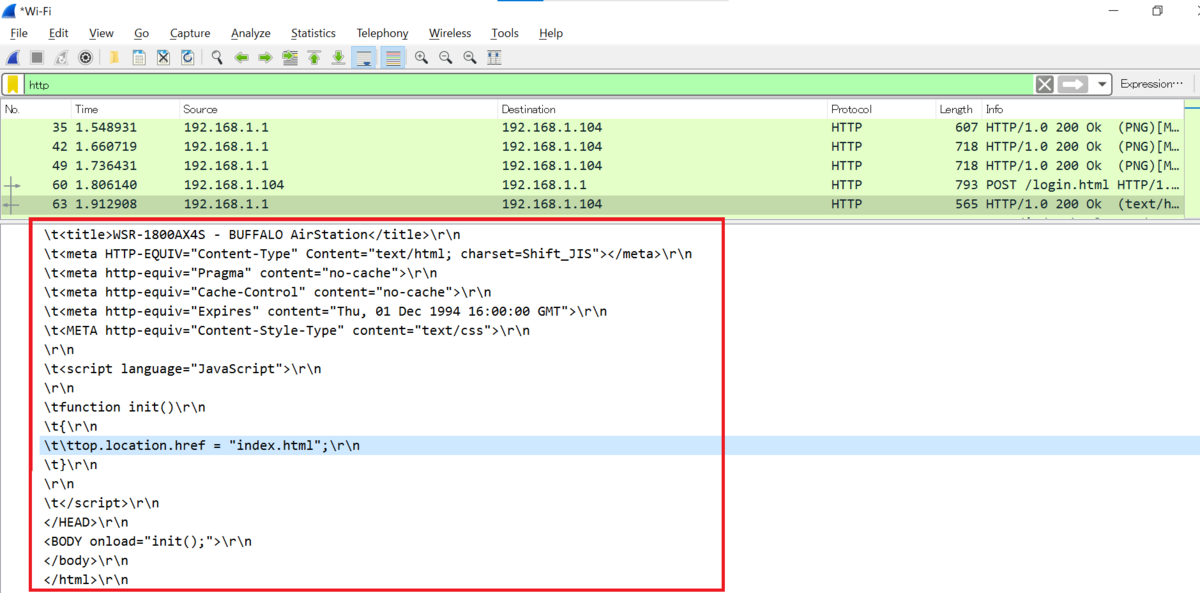The width and height of the screenshot is (1200, 593).
Task: Go forward in packet history
Action: coord(265,58)
